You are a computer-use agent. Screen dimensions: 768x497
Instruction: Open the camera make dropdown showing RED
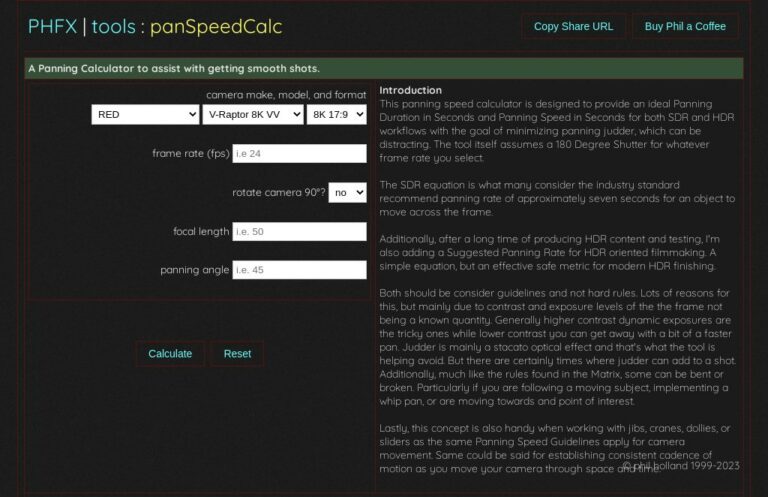145,115
